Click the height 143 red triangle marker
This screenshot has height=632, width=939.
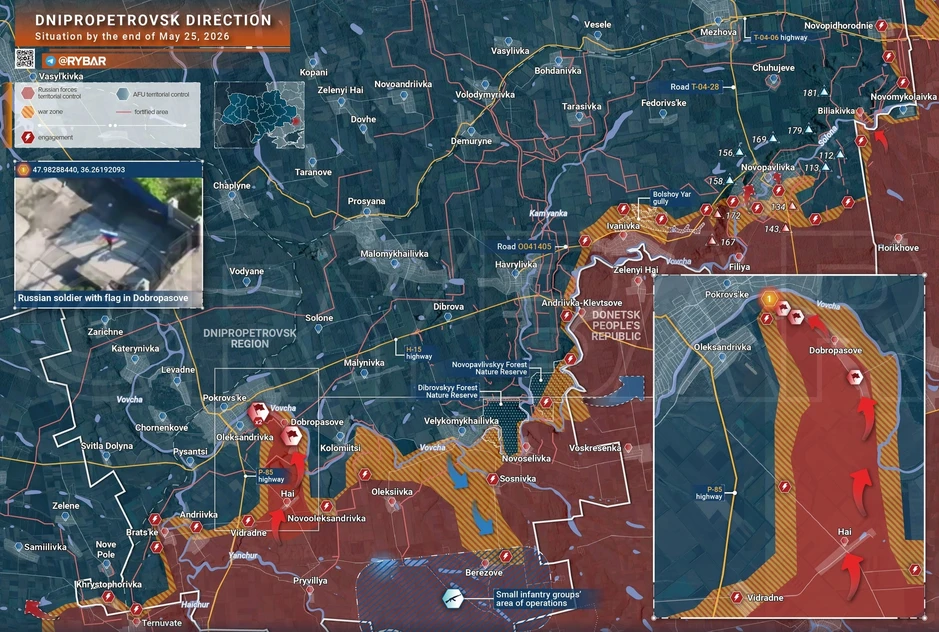coord(786,228)
